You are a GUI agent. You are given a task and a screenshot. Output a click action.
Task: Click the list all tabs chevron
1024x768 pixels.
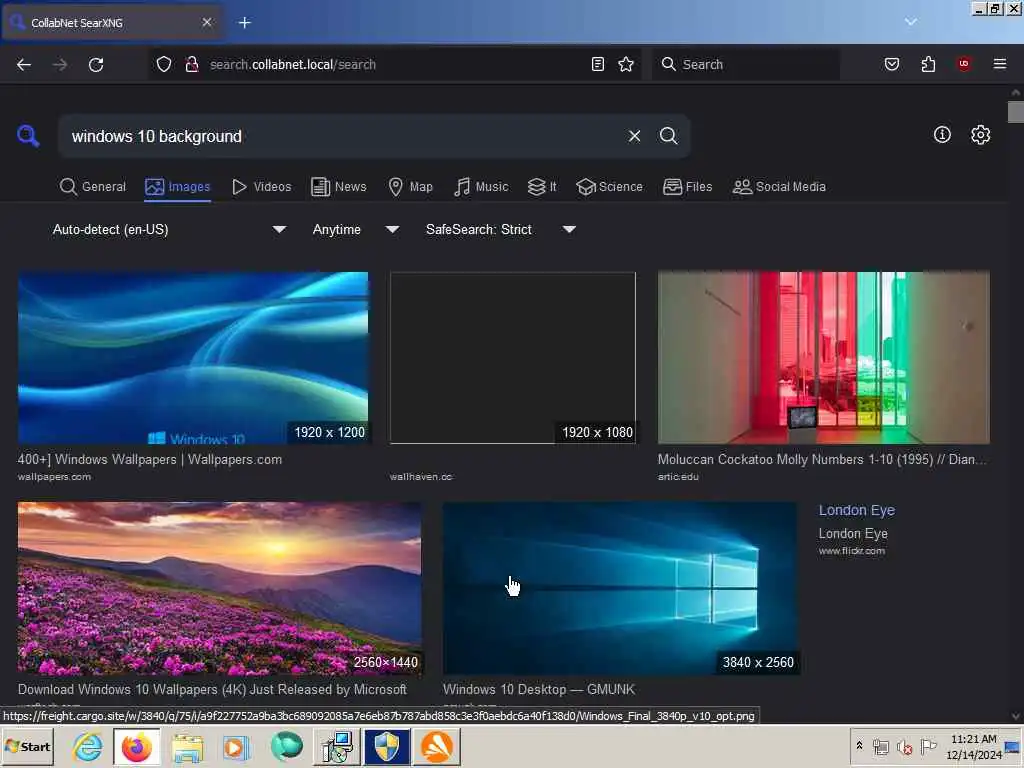(x=910, y=22)
